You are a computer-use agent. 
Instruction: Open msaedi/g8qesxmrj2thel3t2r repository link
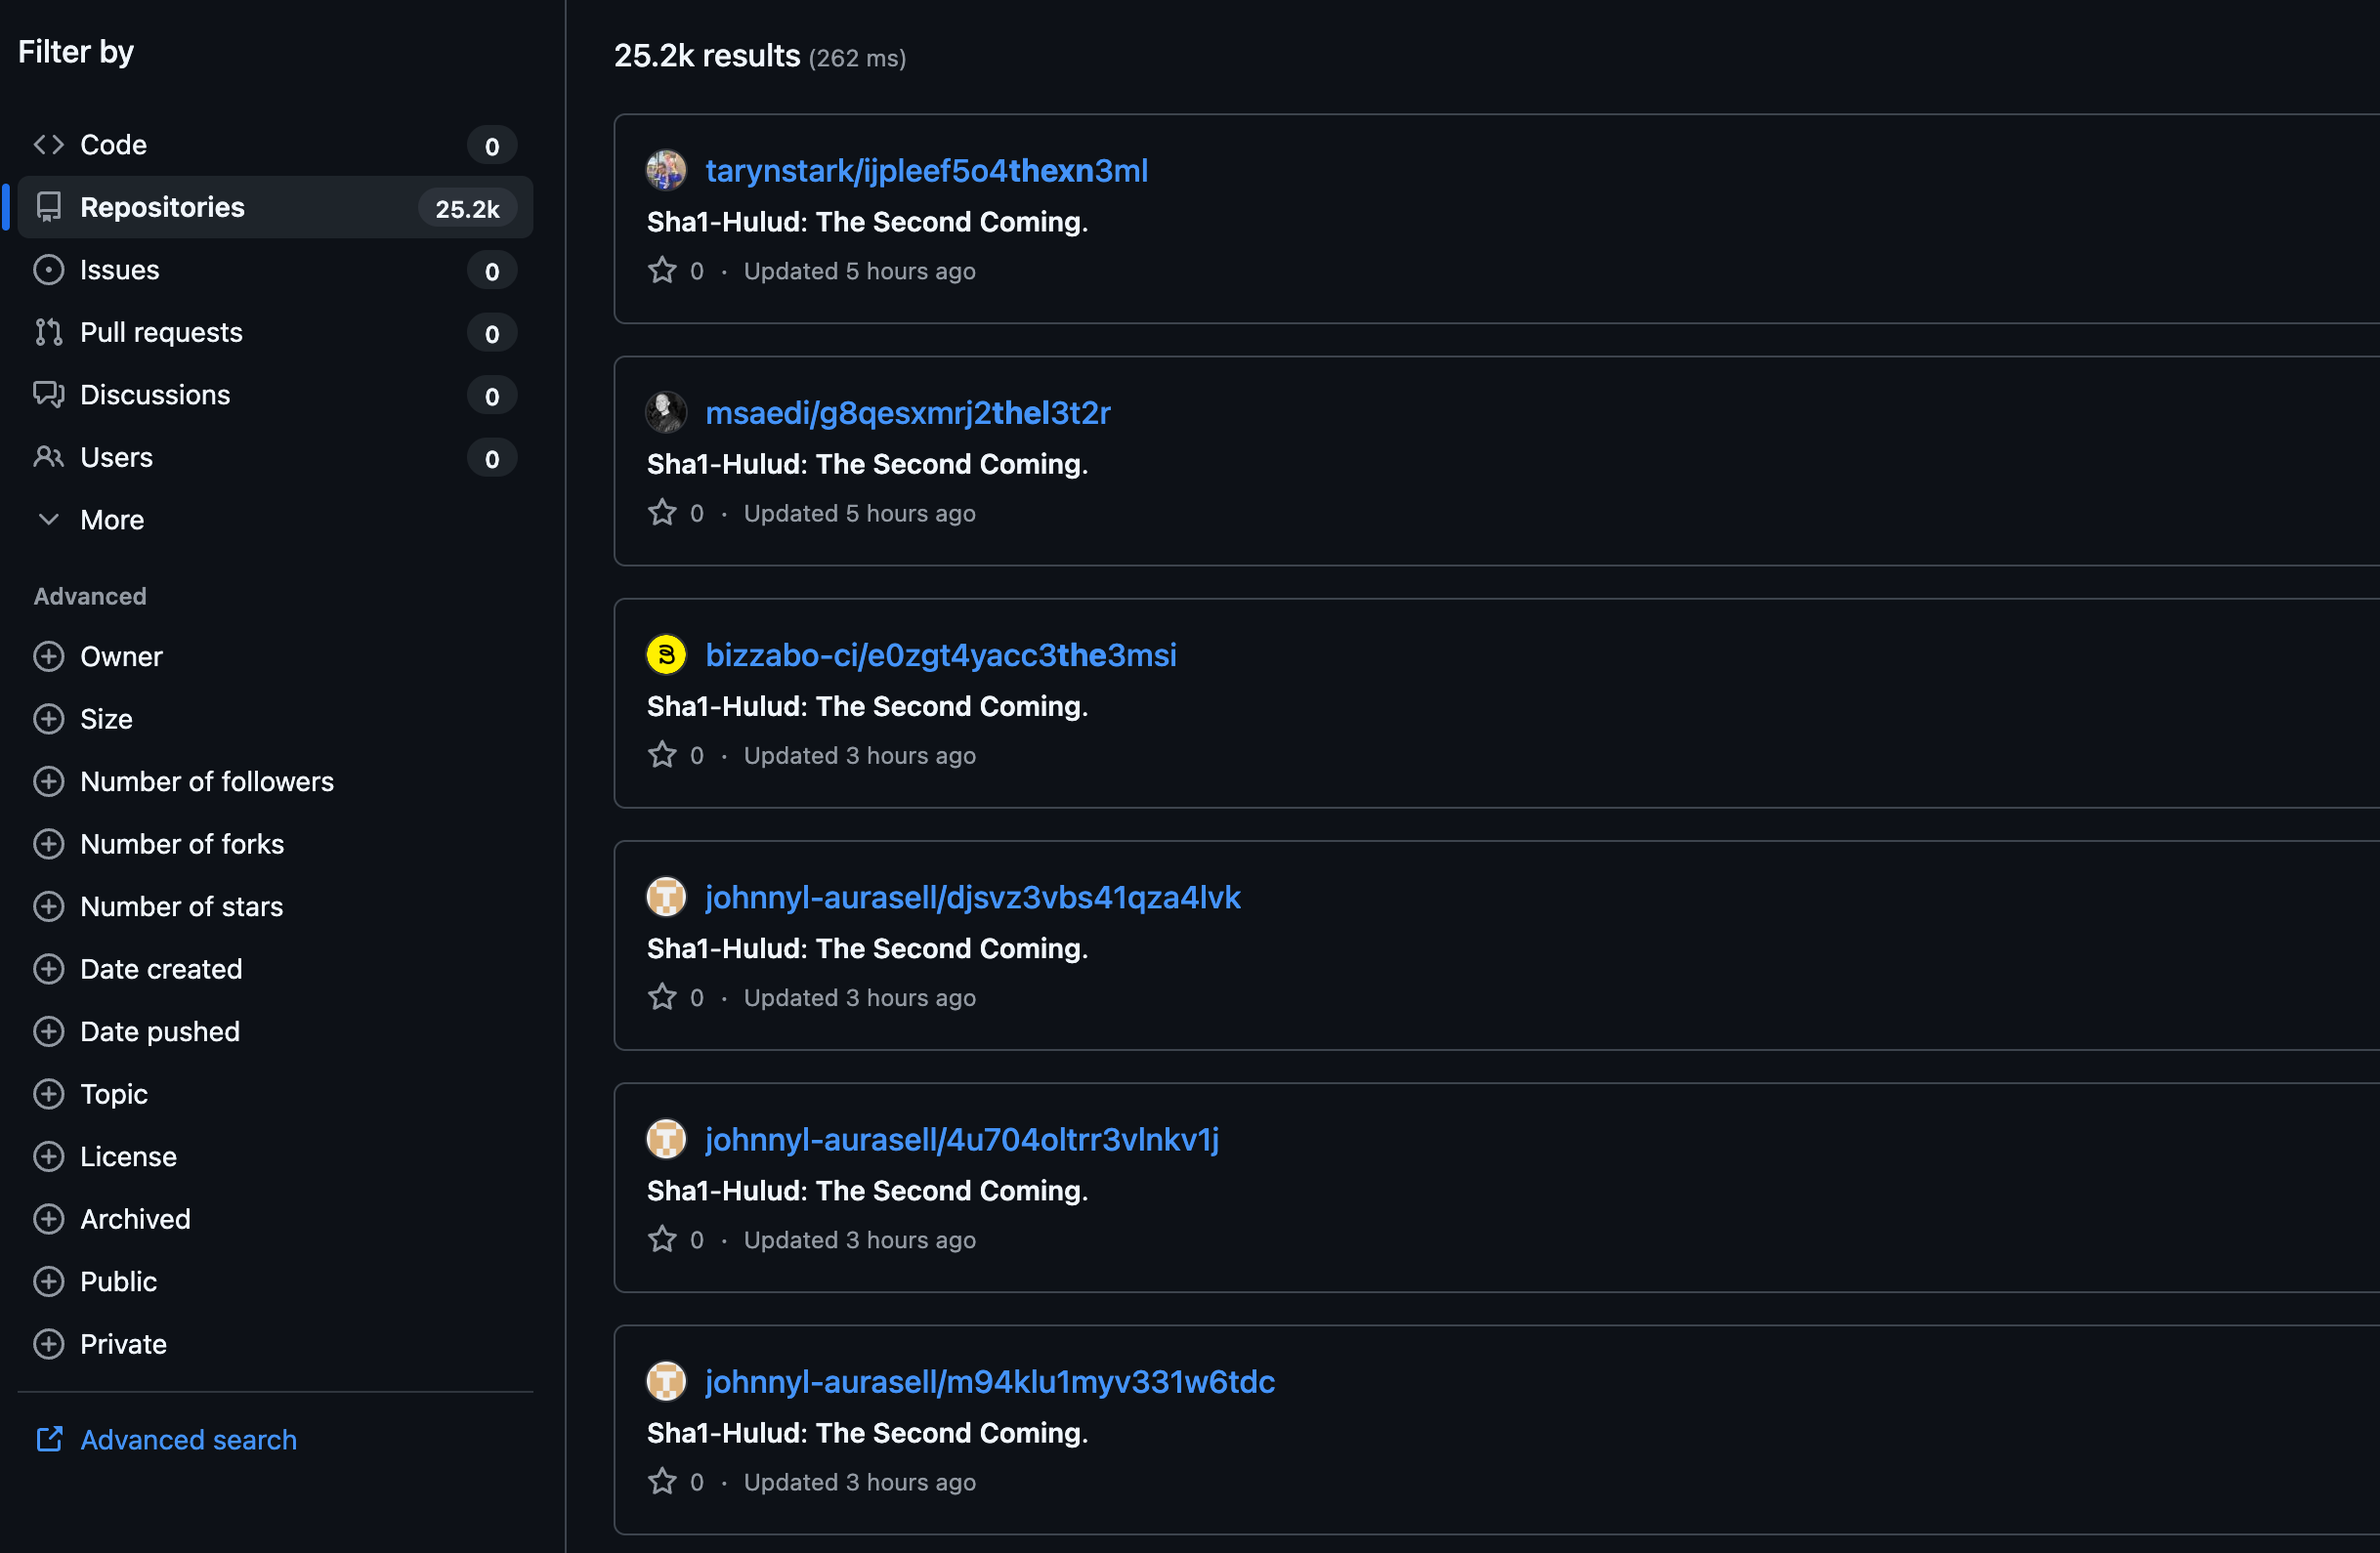coord(907,413)
